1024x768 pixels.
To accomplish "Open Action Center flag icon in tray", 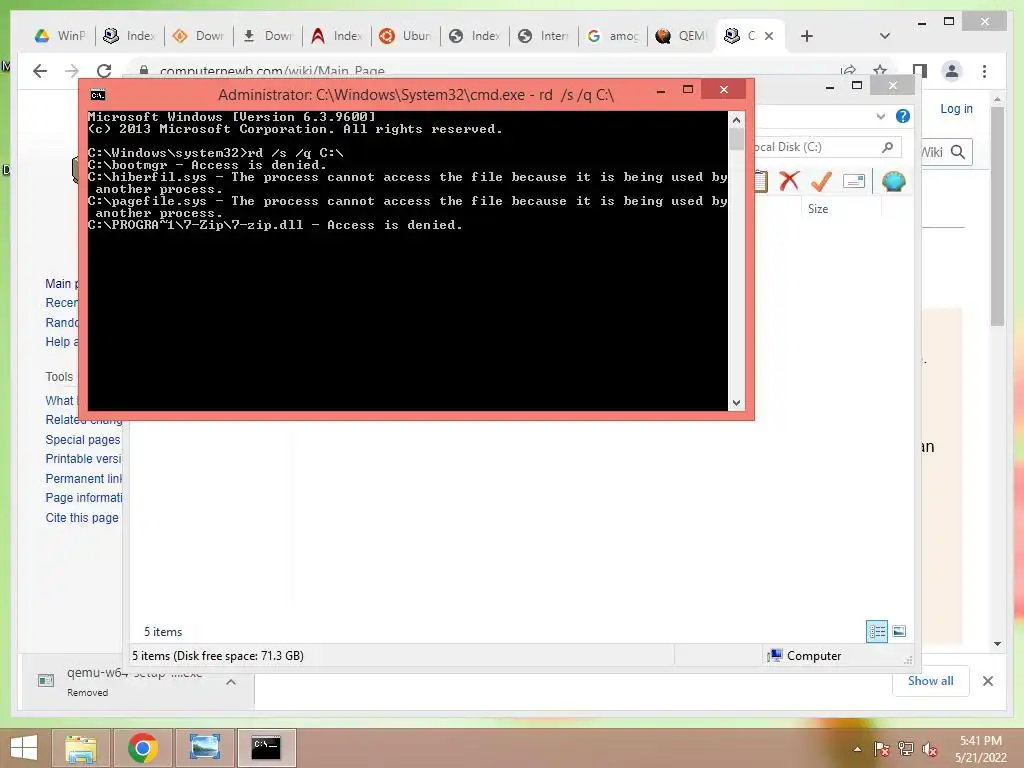I will click(x=882, y=749).
